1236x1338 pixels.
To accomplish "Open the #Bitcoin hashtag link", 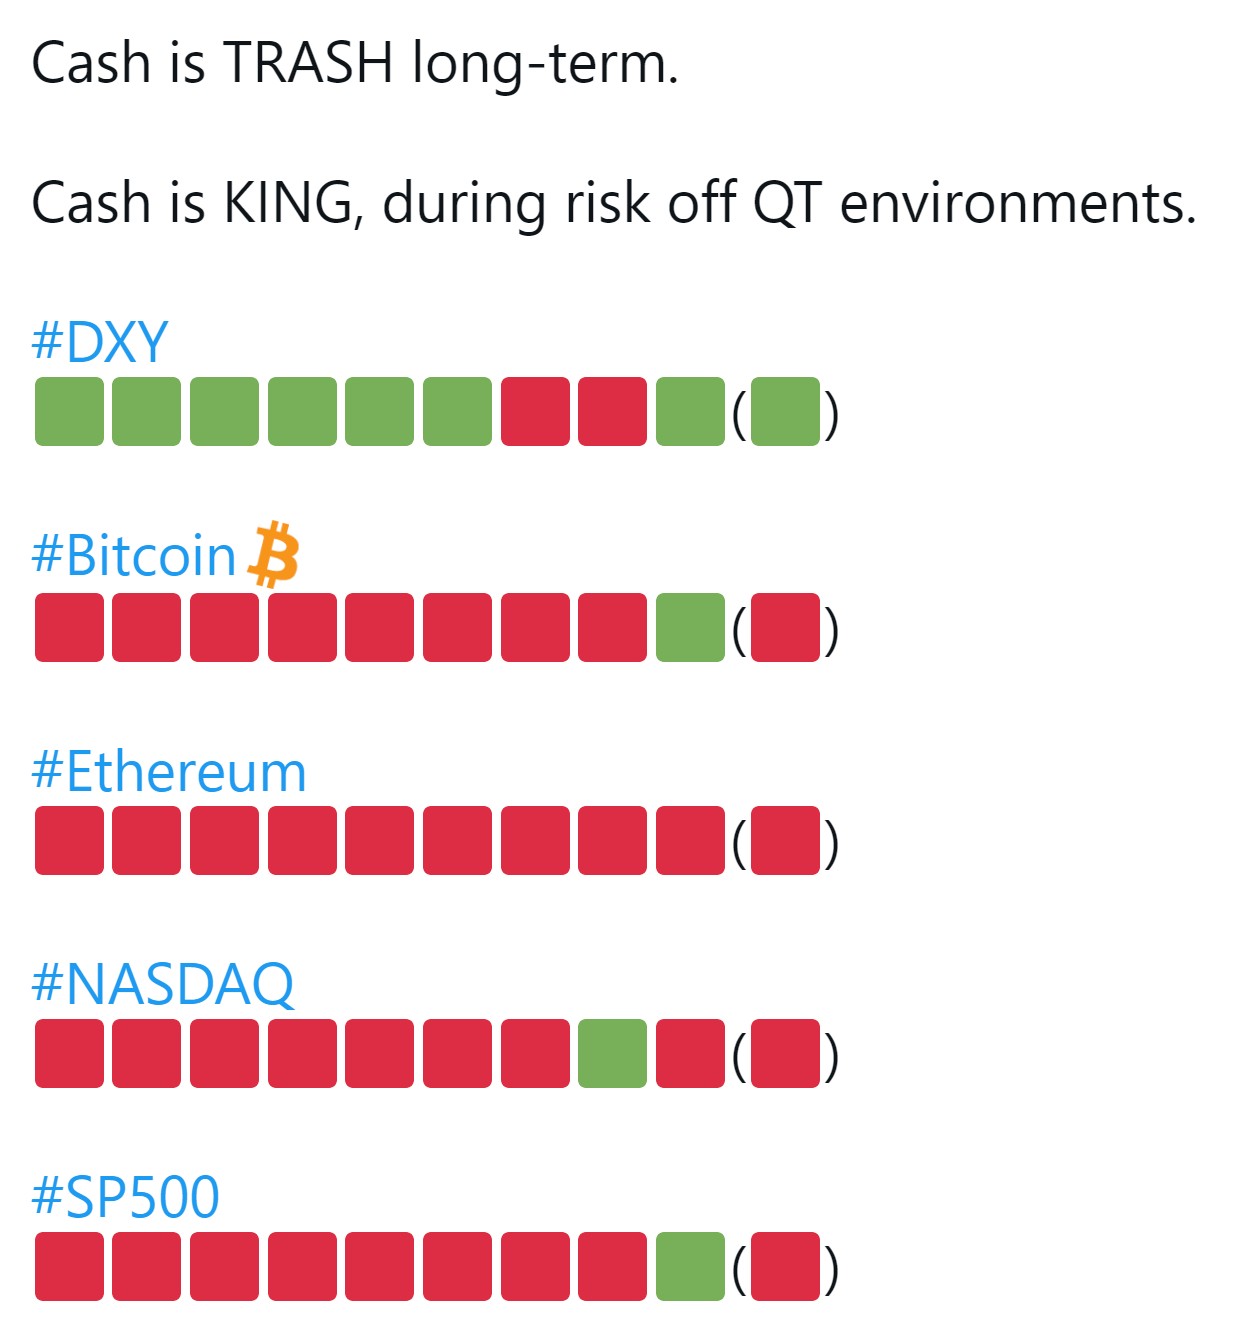I will (133, 555).
